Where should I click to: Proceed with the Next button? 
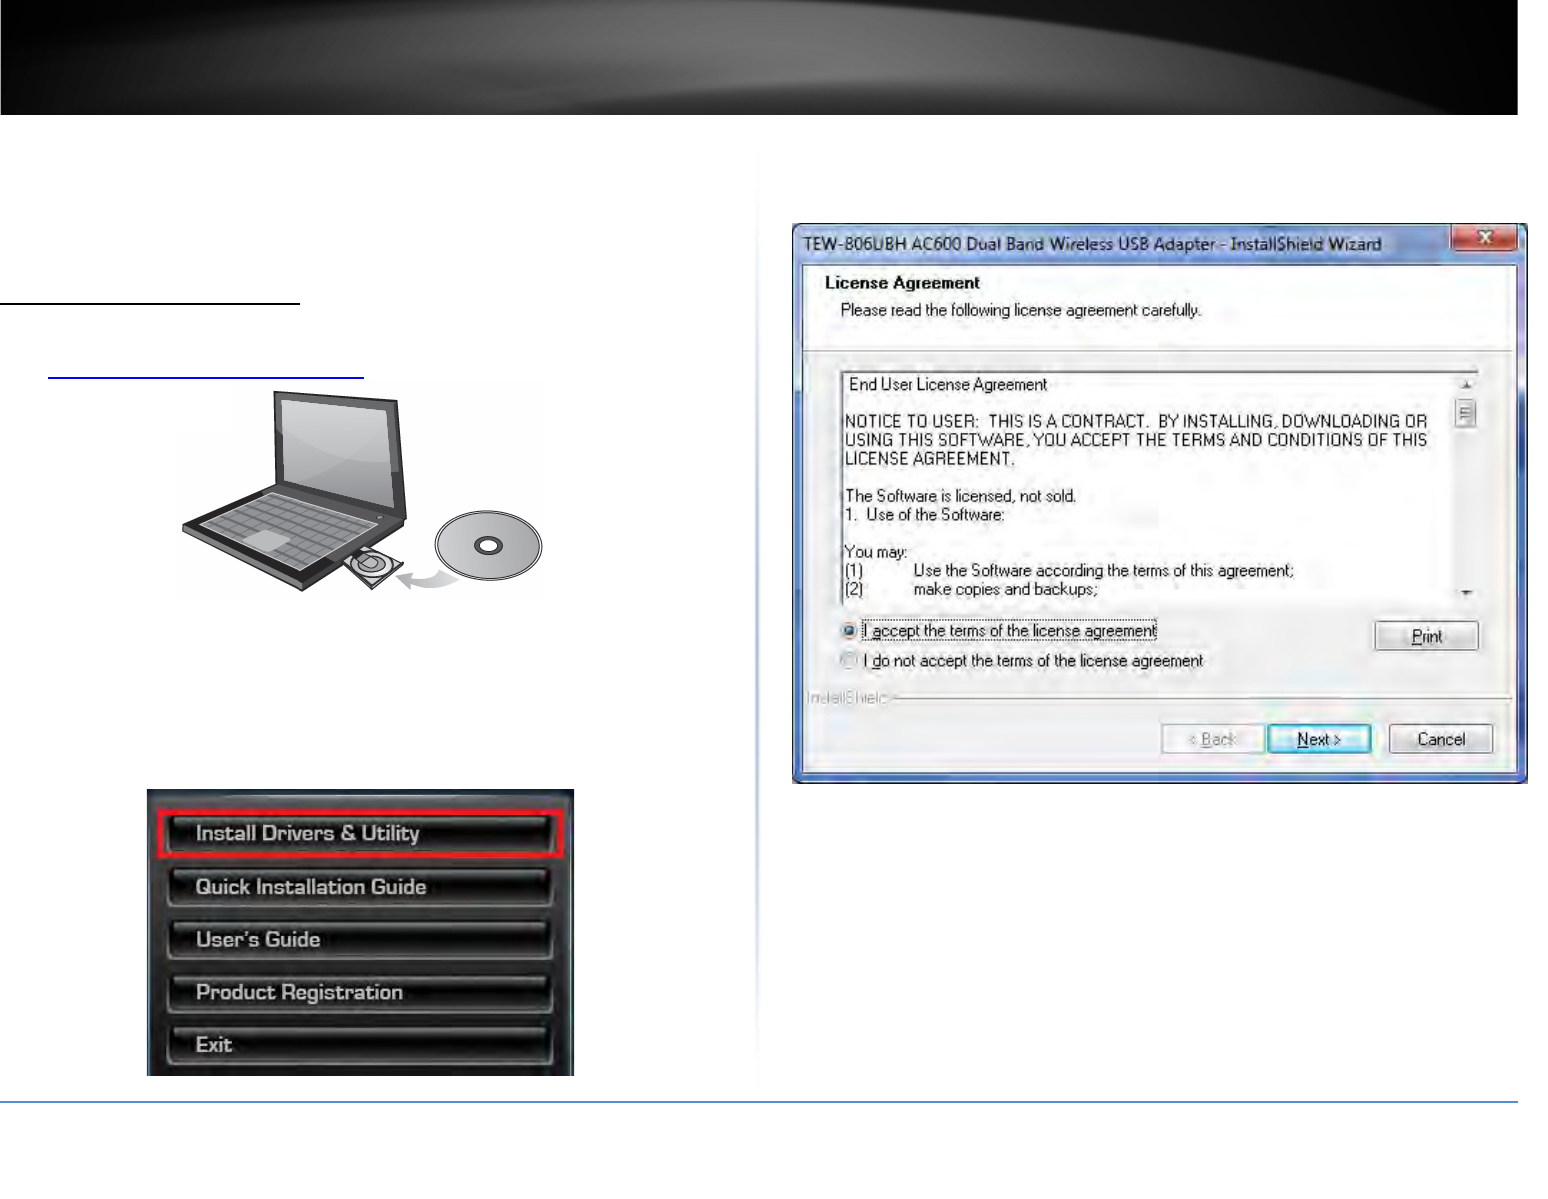click(x=1319, y=739)
